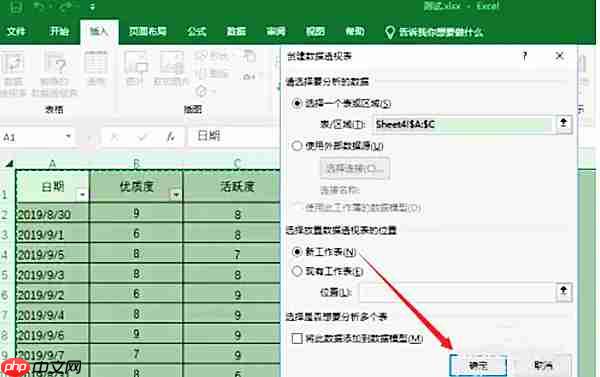Switch to the Data (数据) tab
The height and width of the screenshot is (377, 600).
pyautogui.click(x=236, y=31)
